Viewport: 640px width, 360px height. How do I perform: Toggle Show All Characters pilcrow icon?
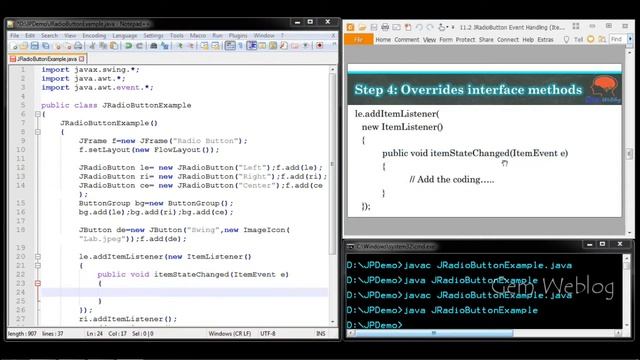click(x=240, y=46)
